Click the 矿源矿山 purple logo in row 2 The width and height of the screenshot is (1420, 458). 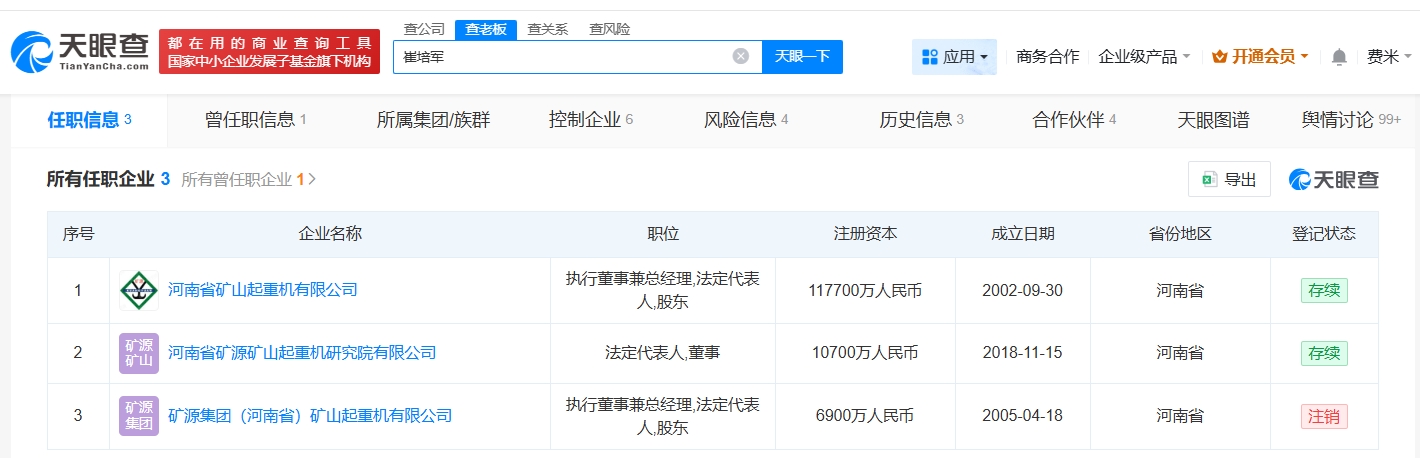tap(138, 353)
